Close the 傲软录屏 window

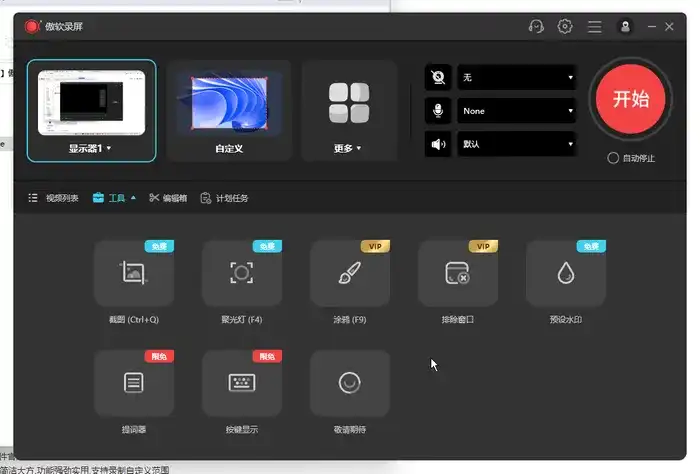tap(669, 27)
